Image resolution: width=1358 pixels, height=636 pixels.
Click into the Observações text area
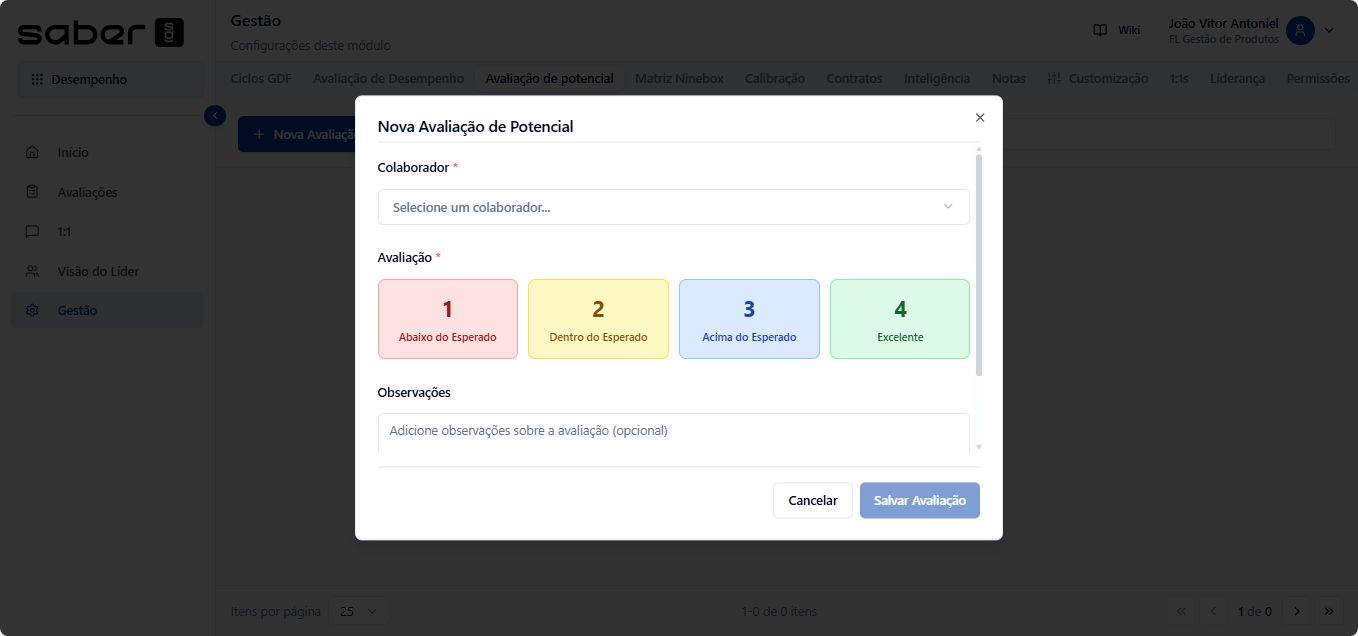click(673, 433)
